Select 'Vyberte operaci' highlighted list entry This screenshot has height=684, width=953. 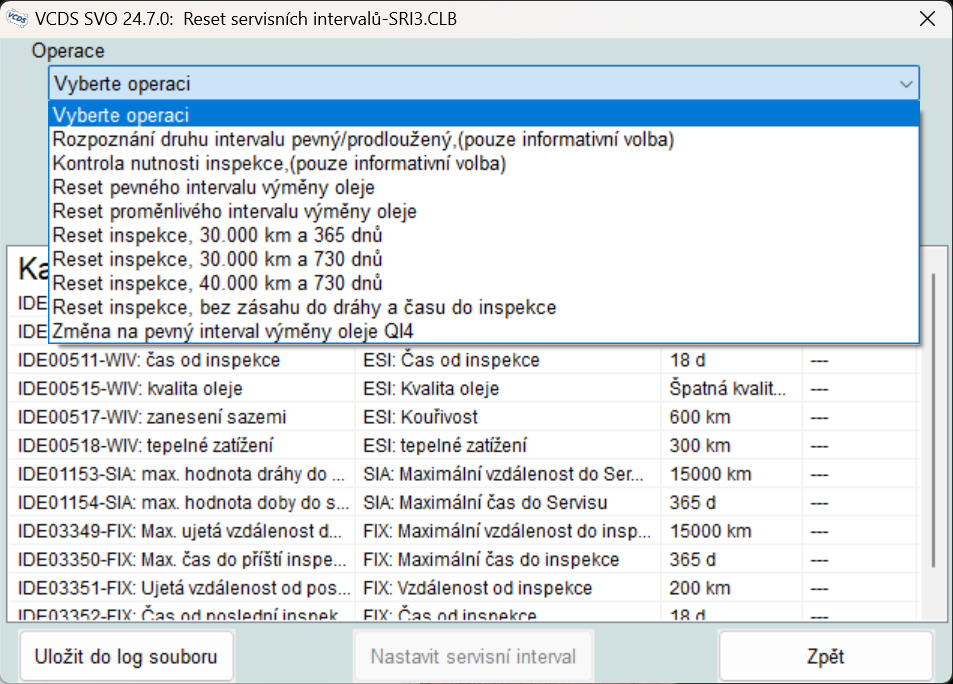coord(484,115)
